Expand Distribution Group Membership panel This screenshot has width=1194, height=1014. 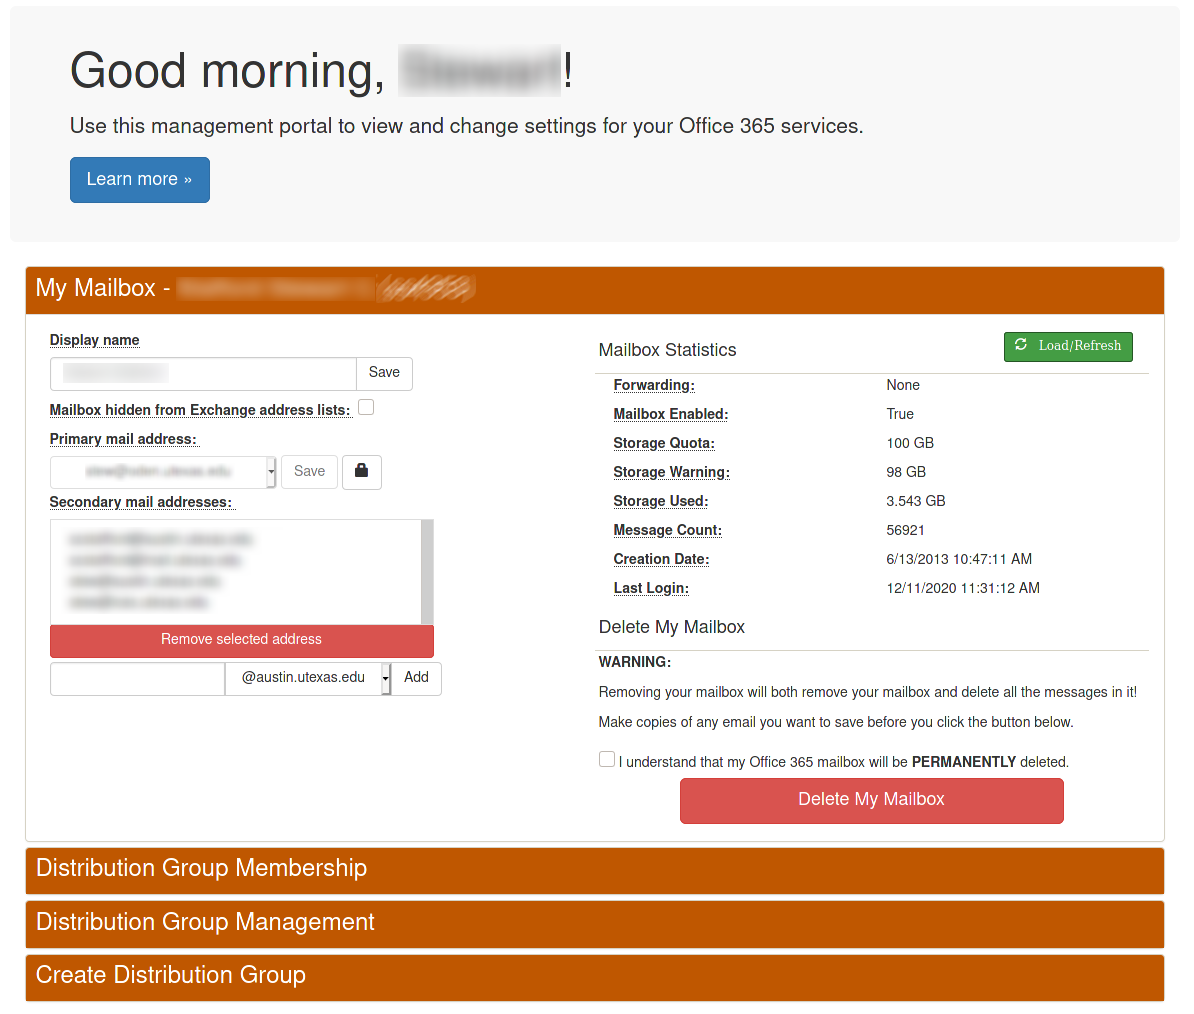coord(594,869)
